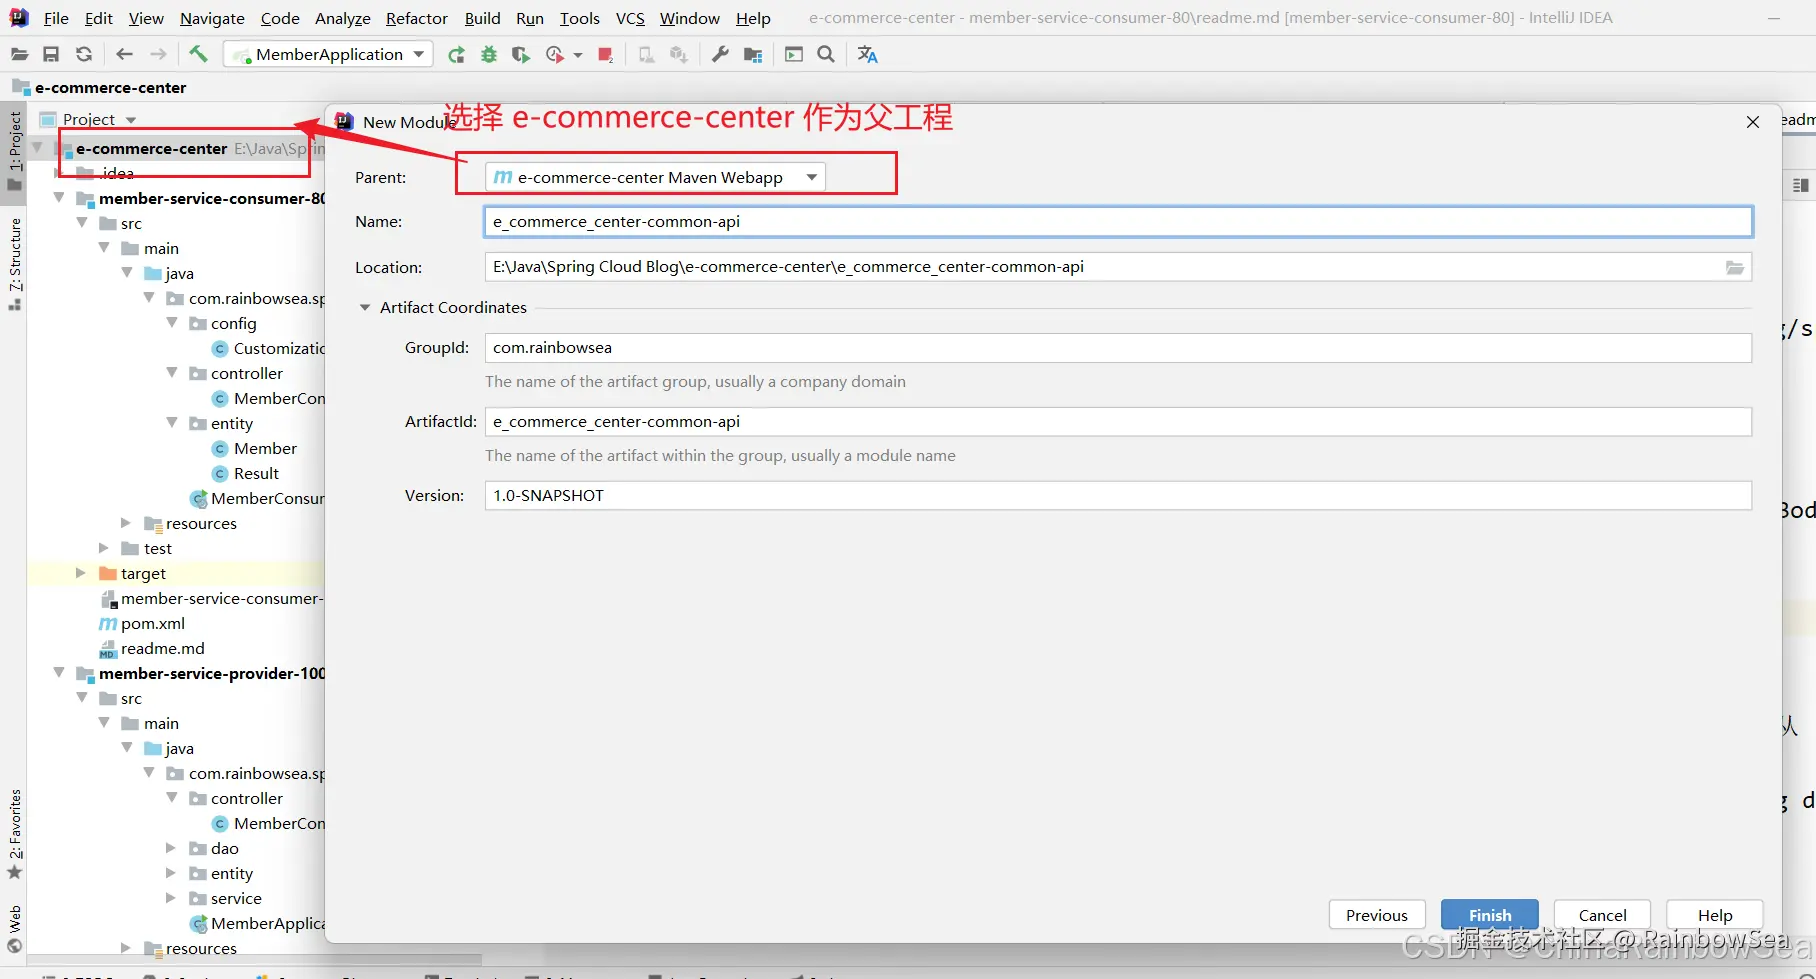
Task: Open the Tools menu
Action: point(580,18)
